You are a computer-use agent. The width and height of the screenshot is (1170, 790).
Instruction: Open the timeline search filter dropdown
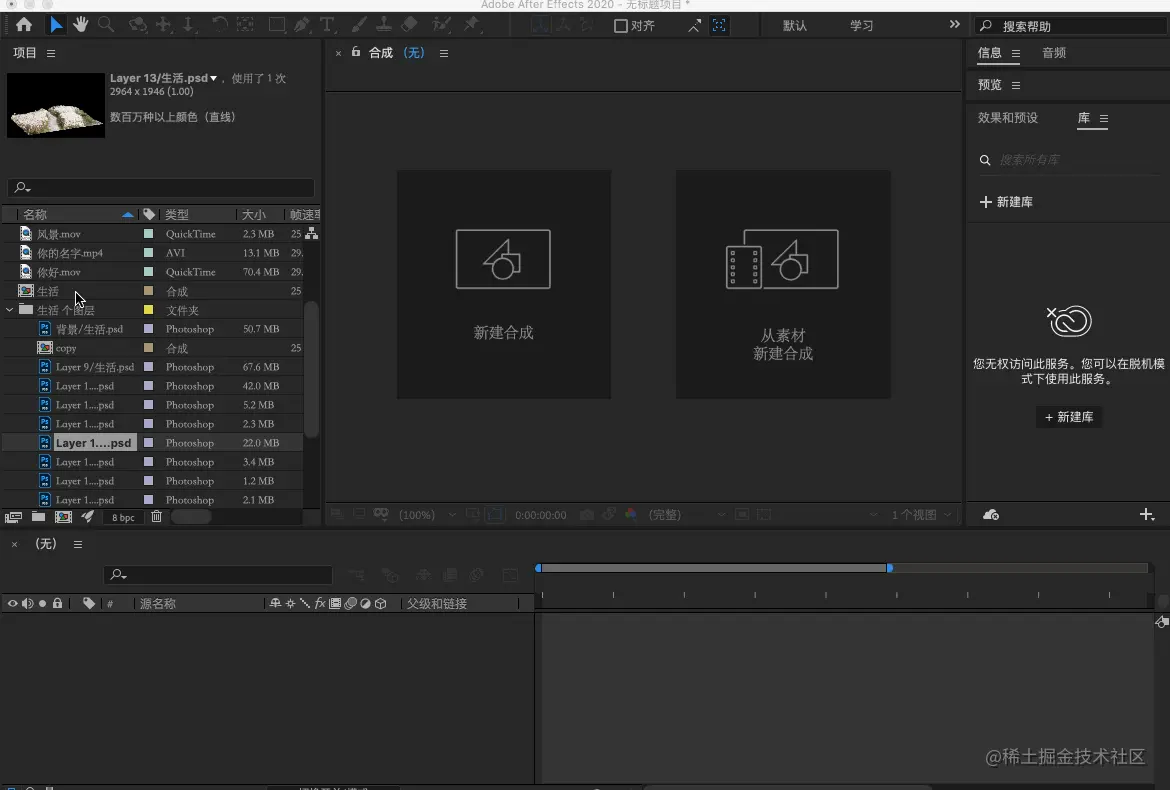point(118,574)
